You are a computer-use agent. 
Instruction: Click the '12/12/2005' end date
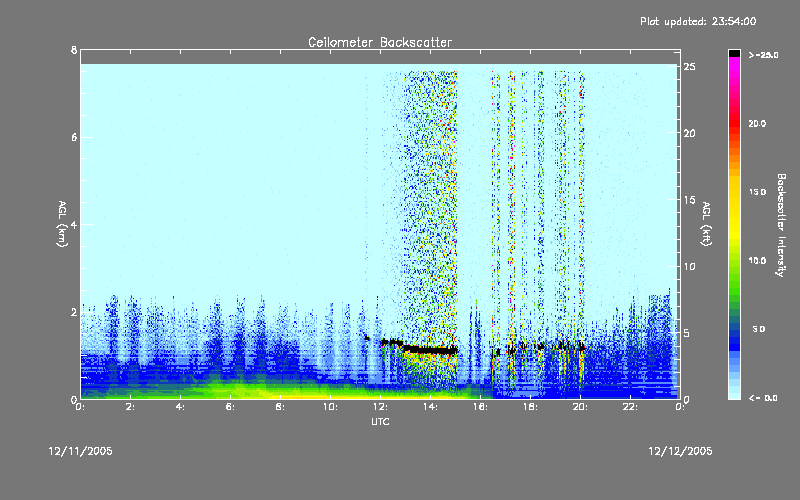(x=680, y=451)
